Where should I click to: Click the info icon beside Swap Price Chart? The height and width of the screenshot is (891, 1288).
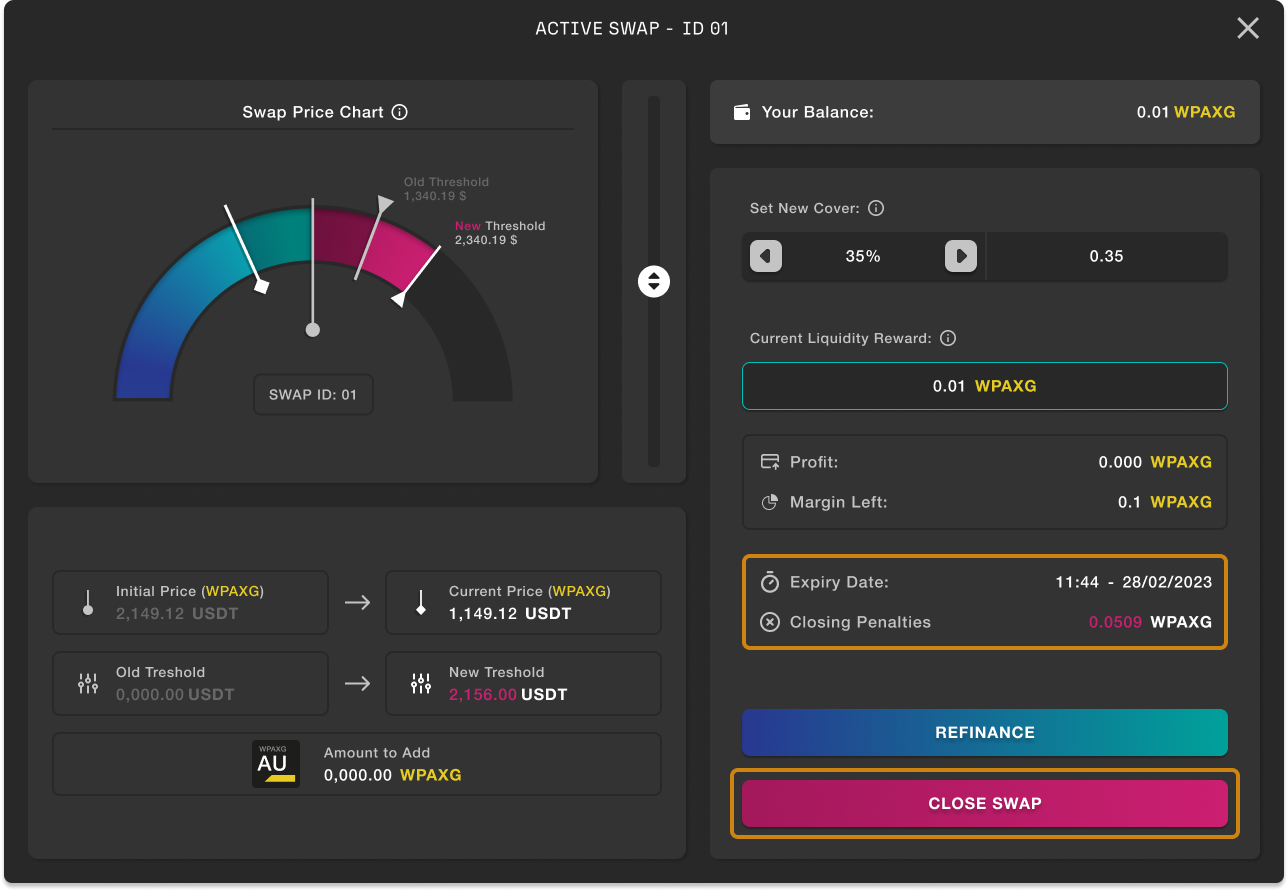pos(400,112)
